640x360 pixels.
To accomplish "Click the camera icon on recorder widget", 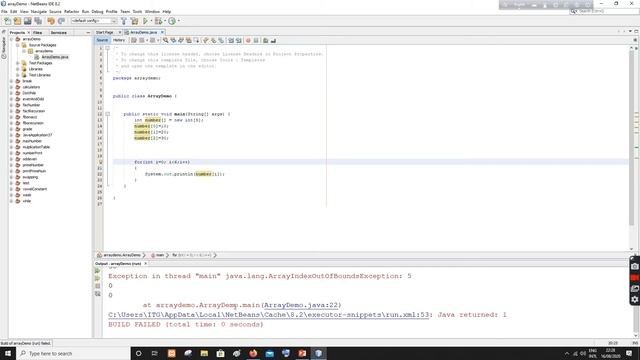I will [635, 267].
